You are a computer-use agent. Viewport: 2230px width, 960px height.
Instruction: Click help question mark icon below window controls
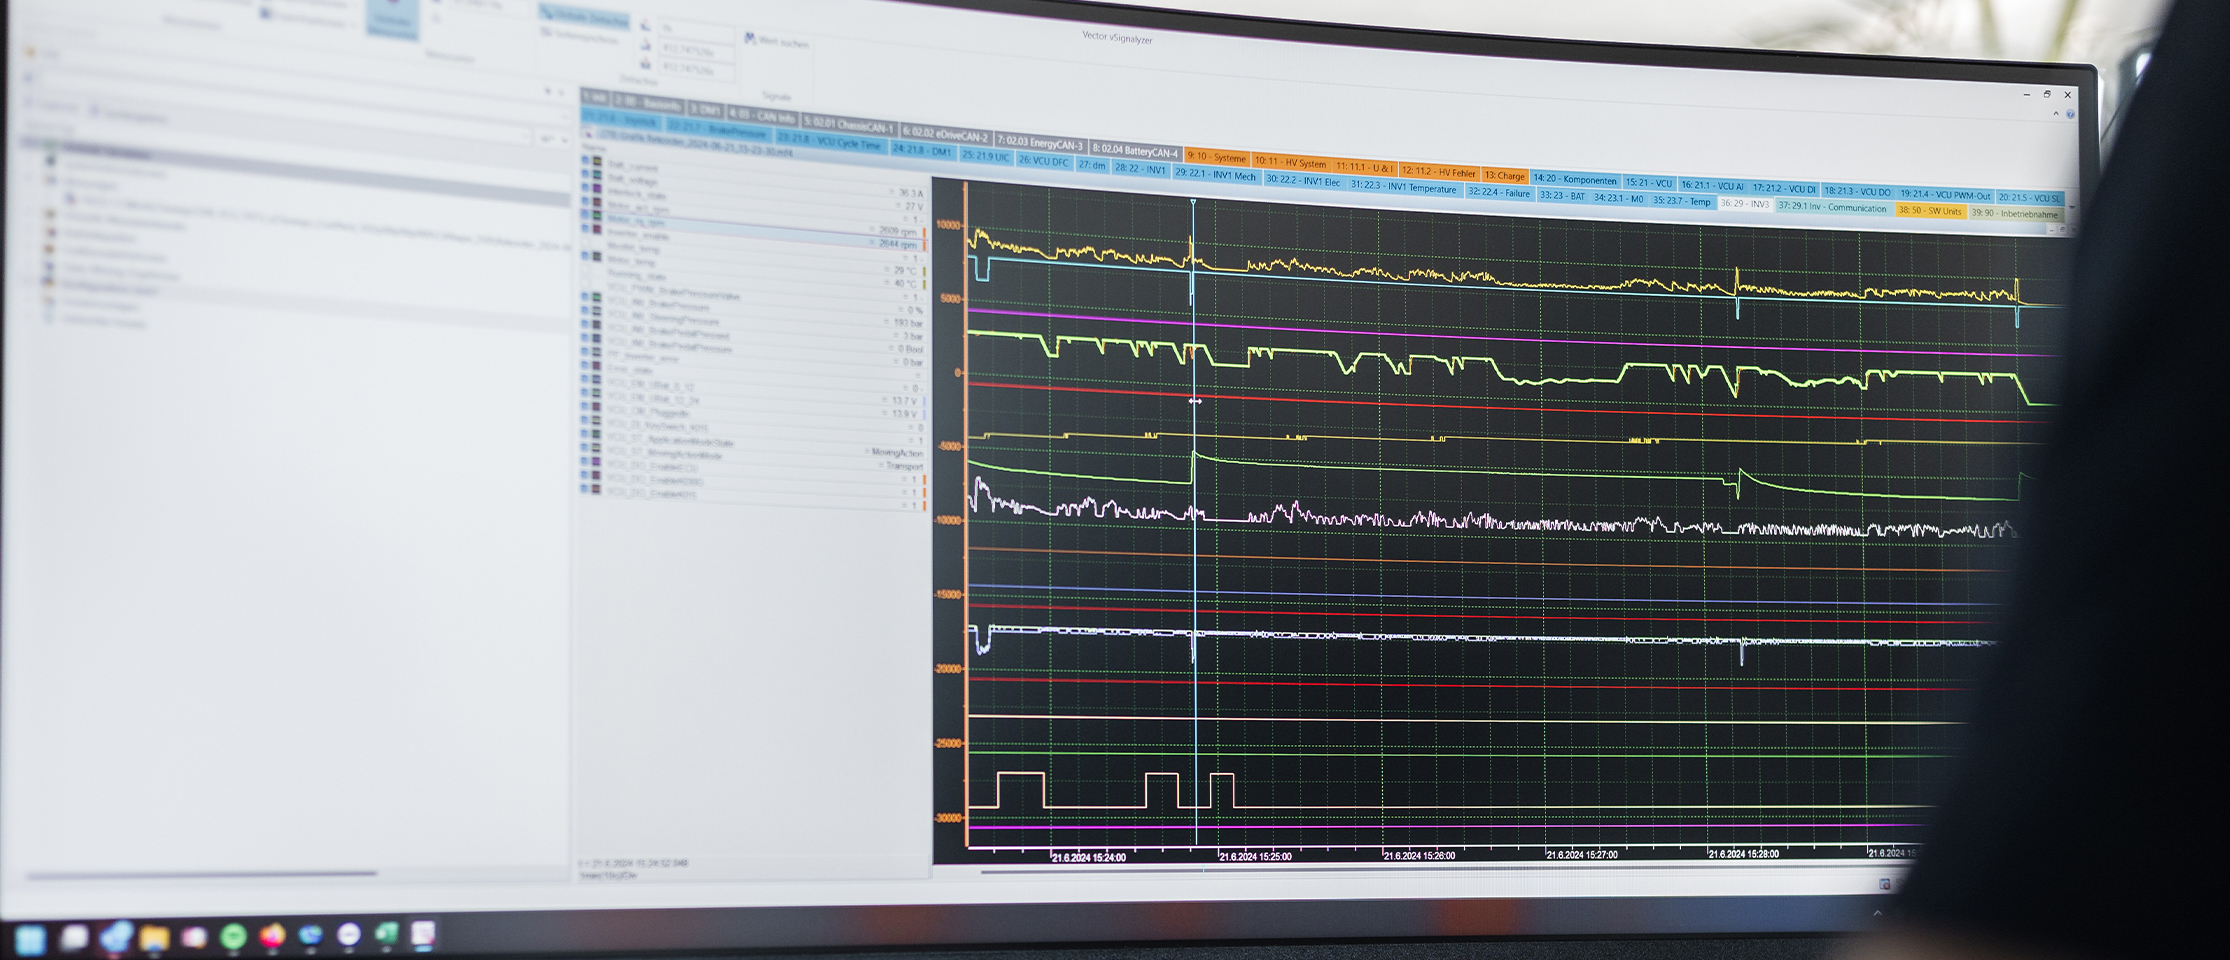pos(2070,114)
